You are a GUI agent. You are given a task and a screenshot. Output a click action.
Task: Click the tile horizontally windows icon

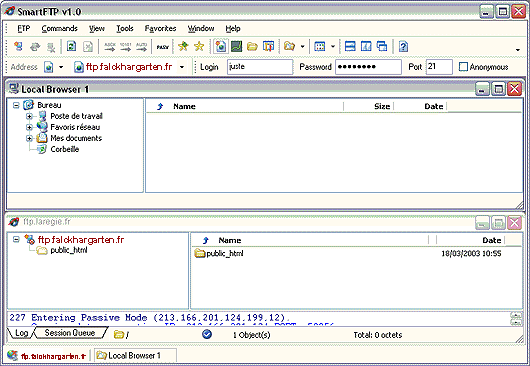350,46
